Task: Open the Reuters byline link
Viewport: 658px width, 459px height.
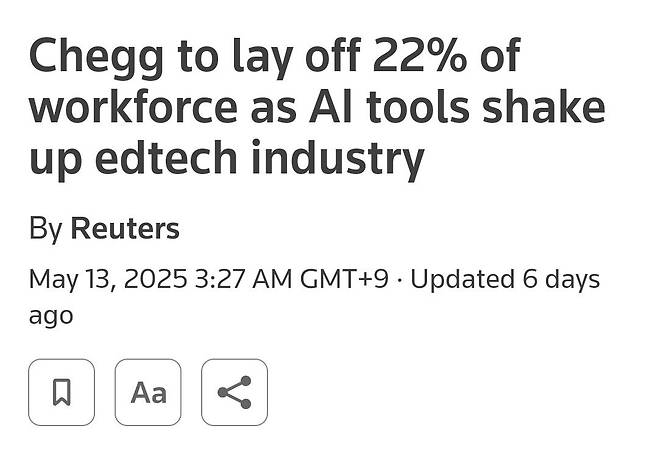Action: tap(124, 228)
